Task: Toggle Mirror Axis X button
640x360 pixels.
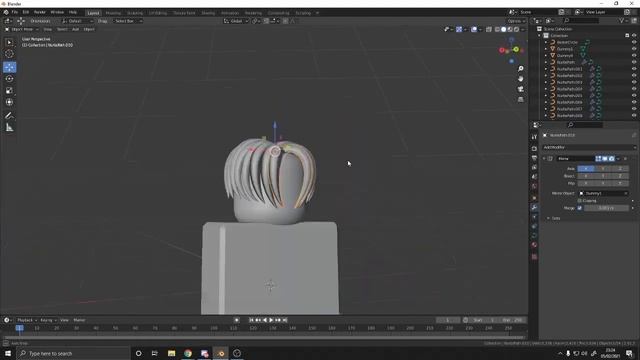Action: pyautogui.click(x=586, y=169)
